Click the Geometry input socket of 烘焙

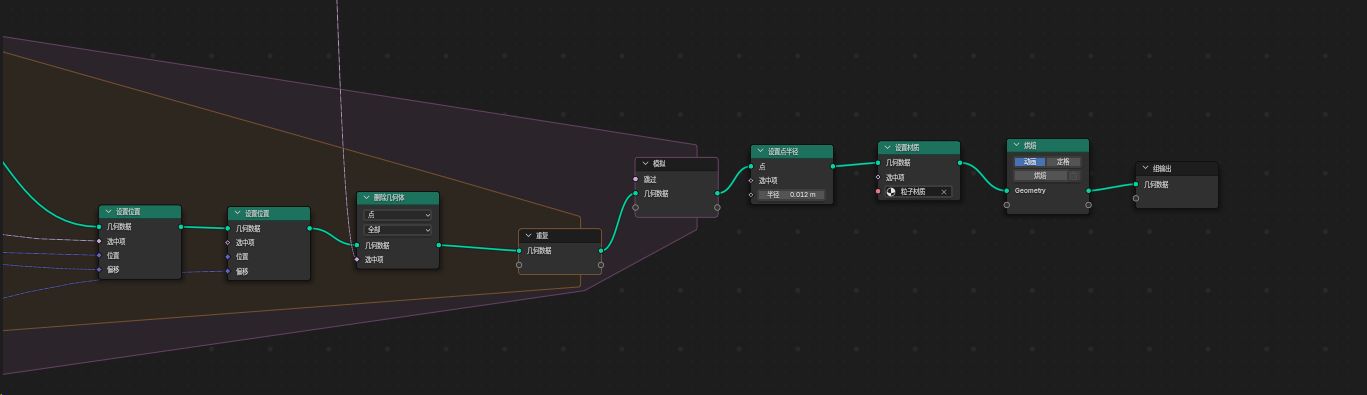click(x=1007, y=190)
